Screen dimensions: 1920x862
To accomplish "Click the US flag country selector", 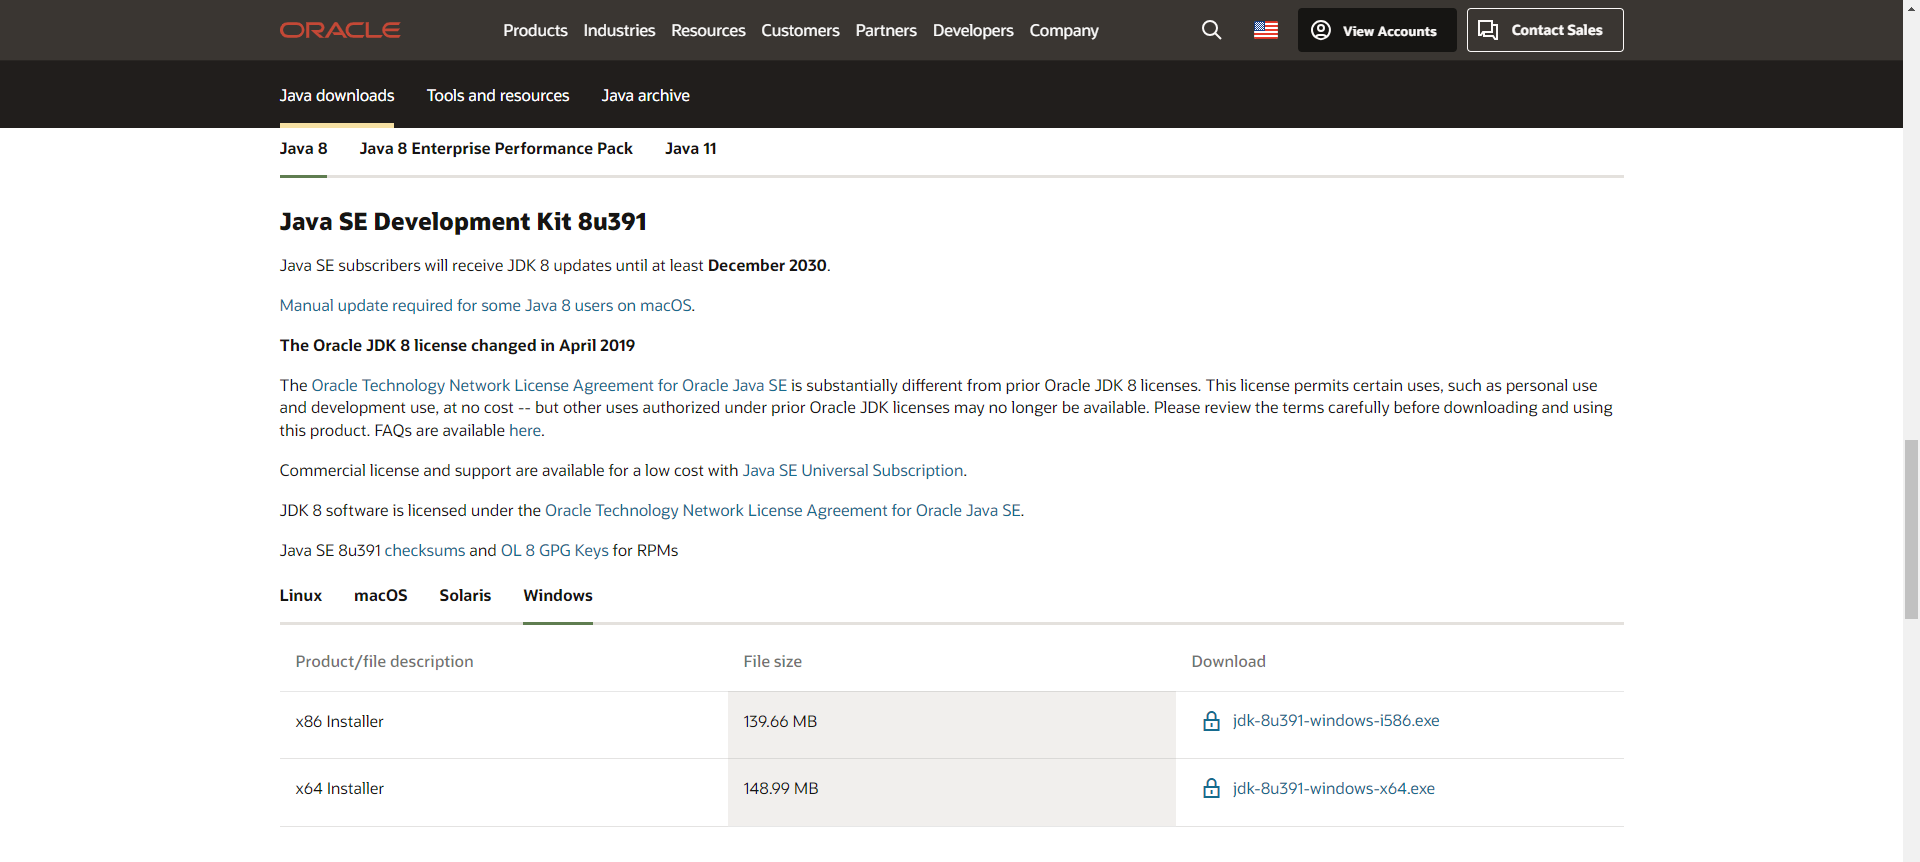I will tap(1265, 30).
